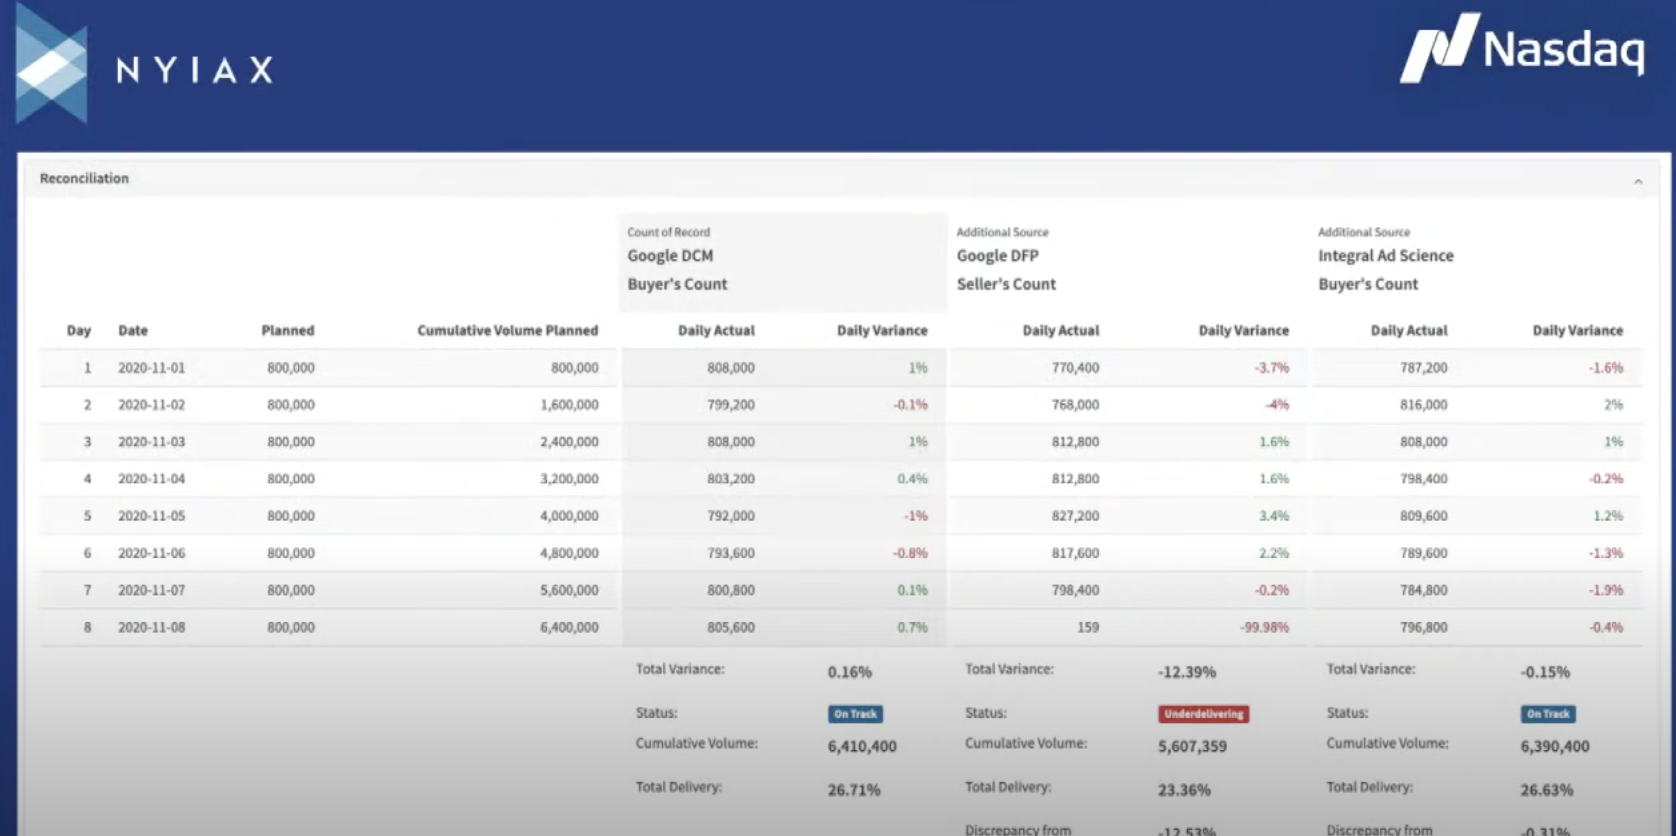The image size is (1676, 836).
Task: Click the Cumulative Volume Planned header
Action: tap(507, 330)
